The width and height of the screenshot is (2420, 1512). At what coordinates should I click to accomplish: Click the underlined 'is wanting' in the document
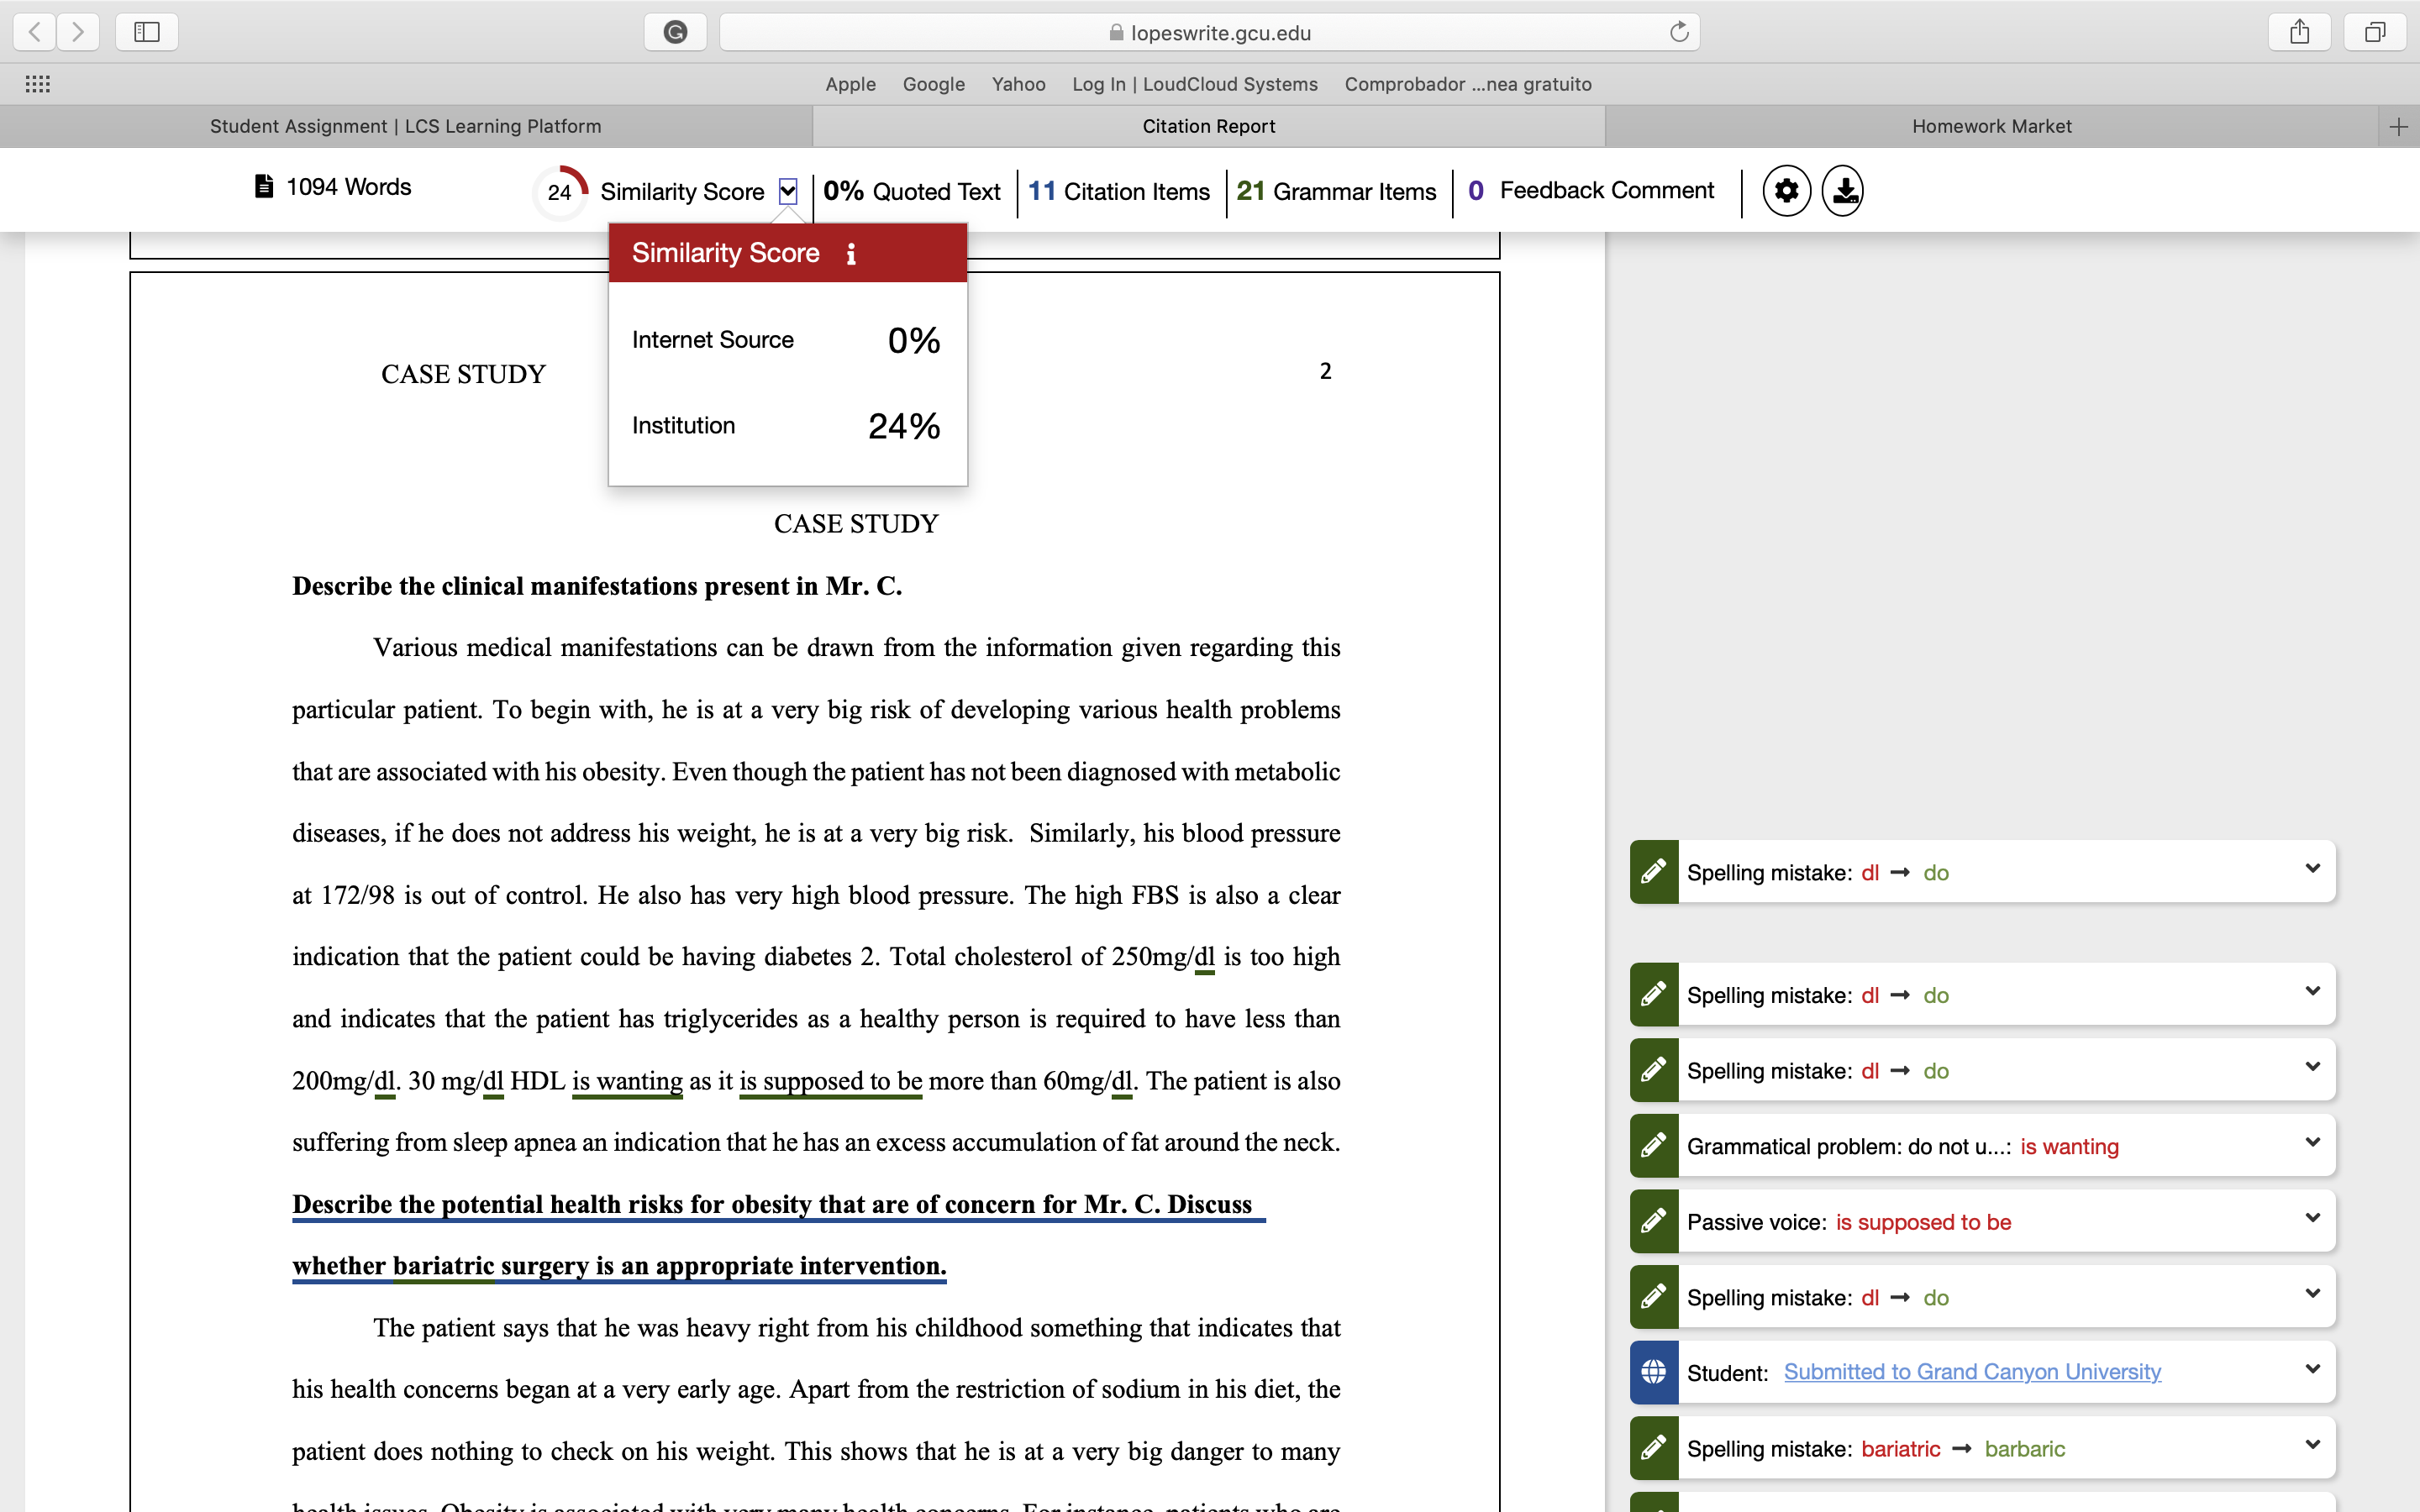tap(627, 1081)
